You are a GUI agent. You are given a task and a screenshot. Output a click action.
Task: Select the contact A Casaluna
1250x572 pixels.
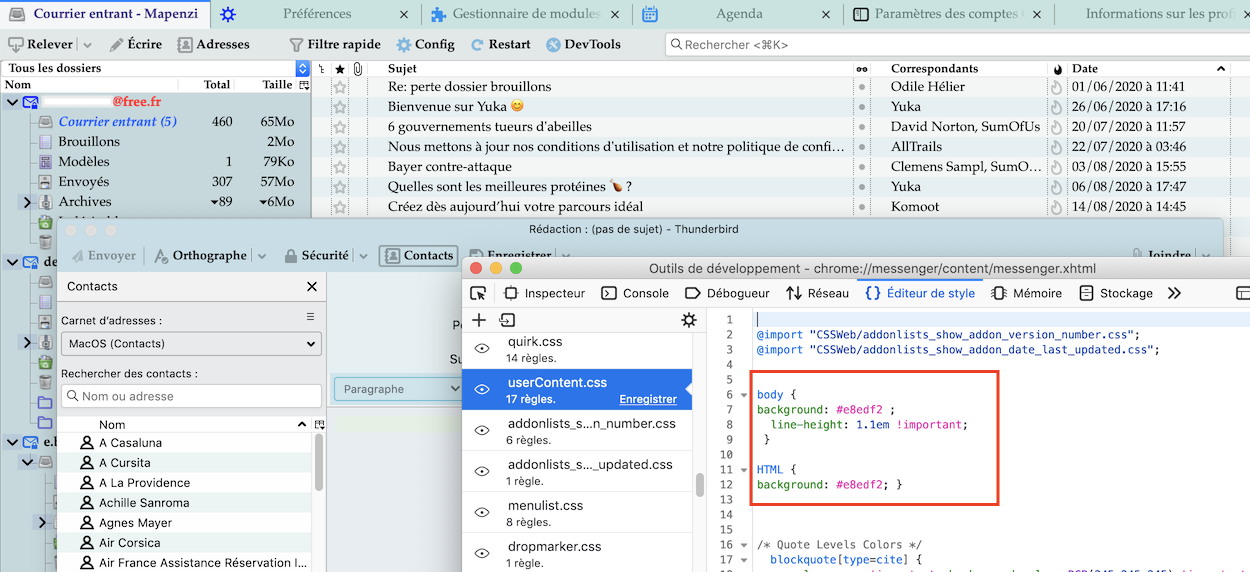(130, 443)
